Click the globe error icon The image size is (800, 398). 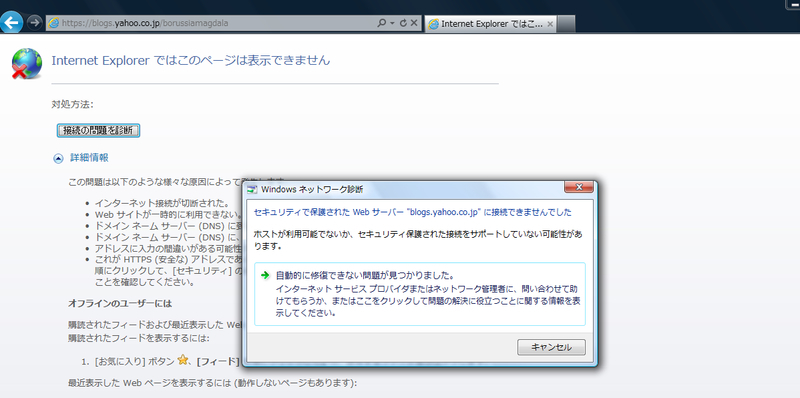[27, 64]
